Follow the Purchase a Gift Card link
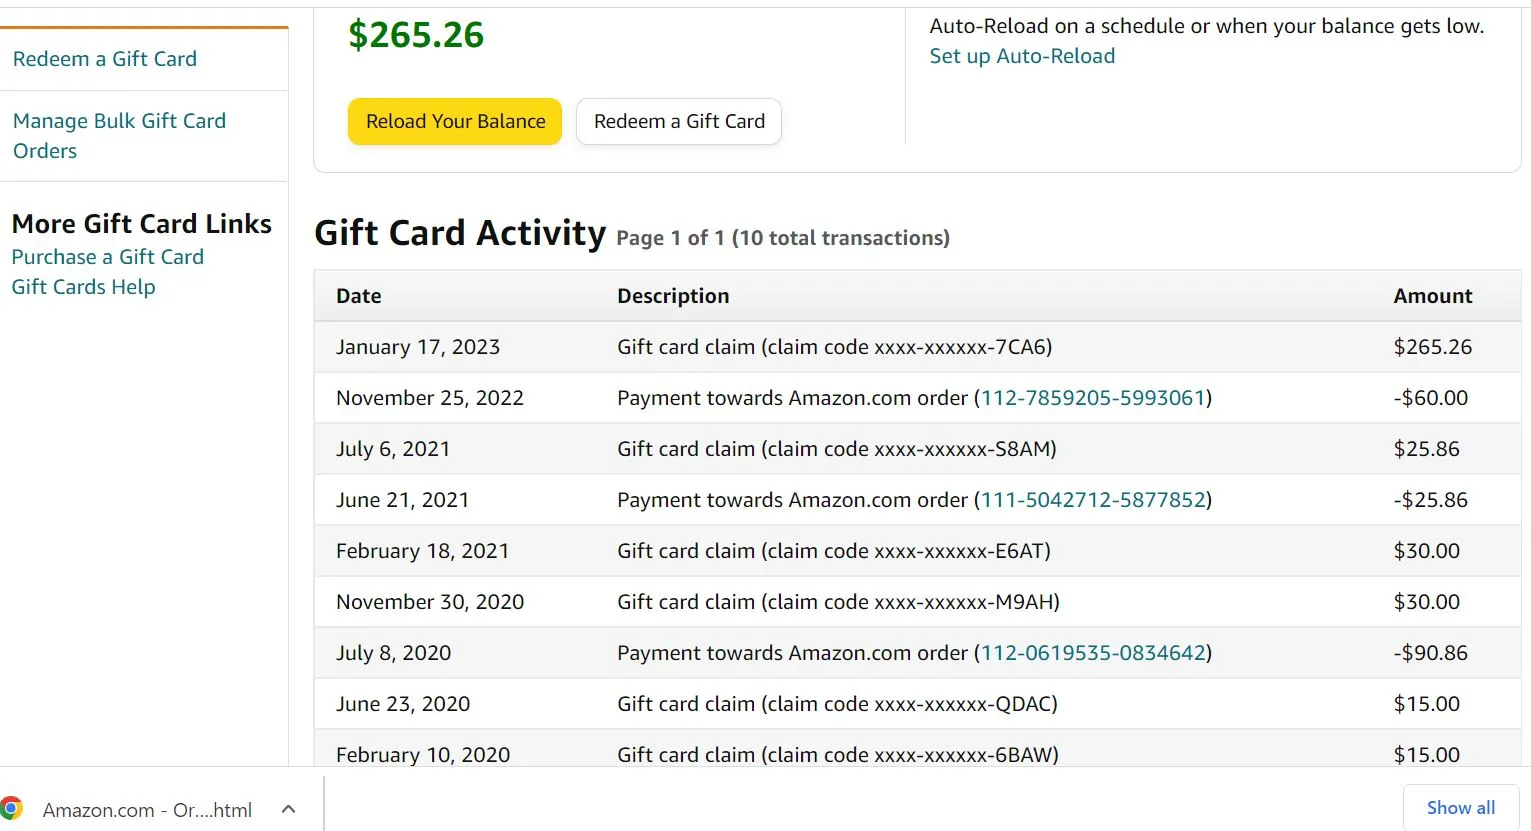1531x831 pixels. 108,257
